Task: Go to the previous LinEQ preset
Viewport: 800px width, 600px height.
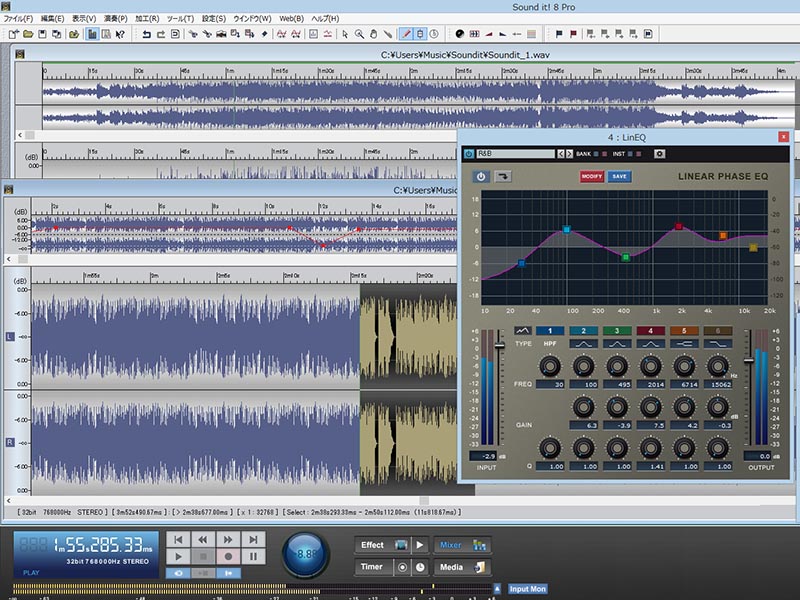Action: click(x=561, y=154)
